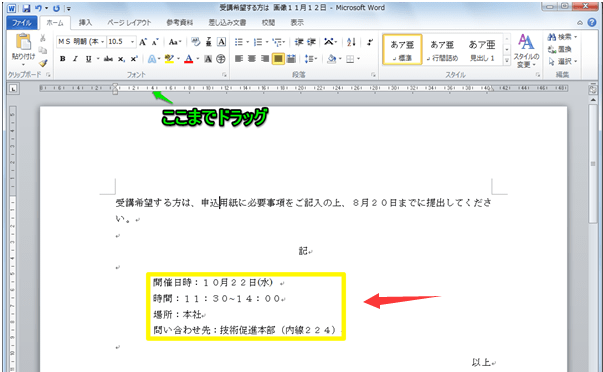Click the Shrink Font icon

[155, 42]
